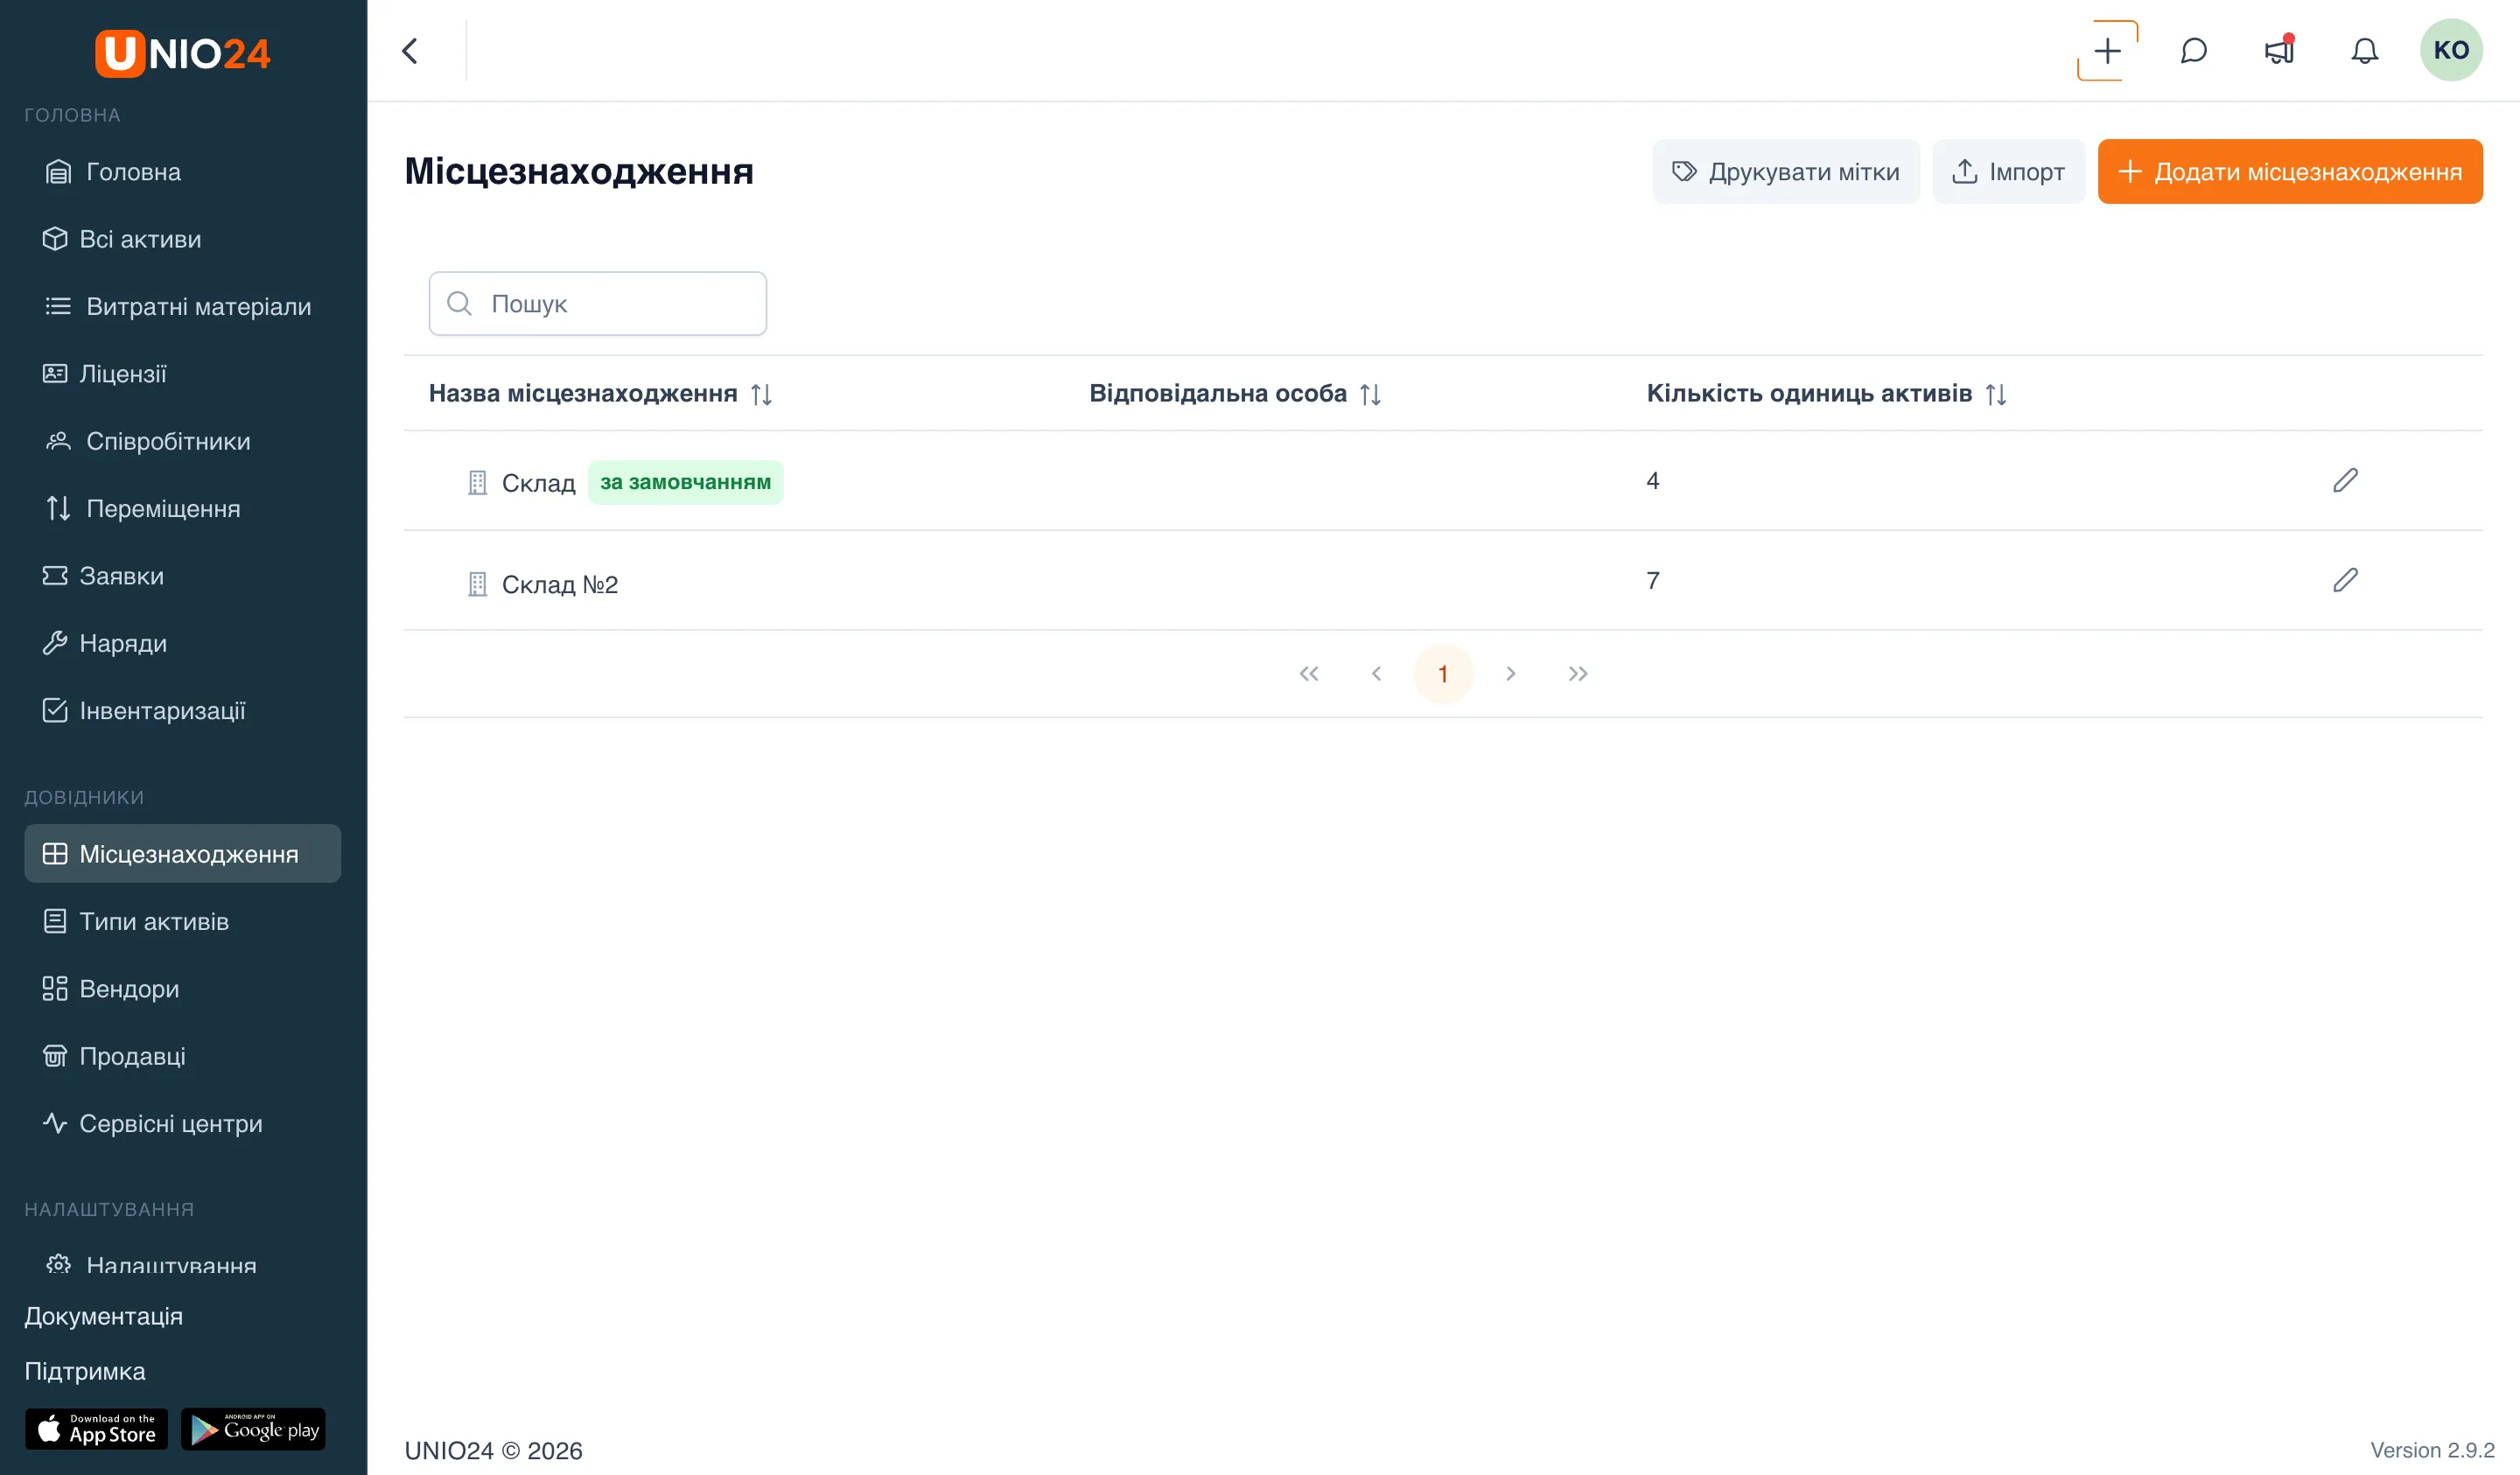Open Наряди in sidebar
Viewport: 2520px width, 1475px height.
click(183, 643)
